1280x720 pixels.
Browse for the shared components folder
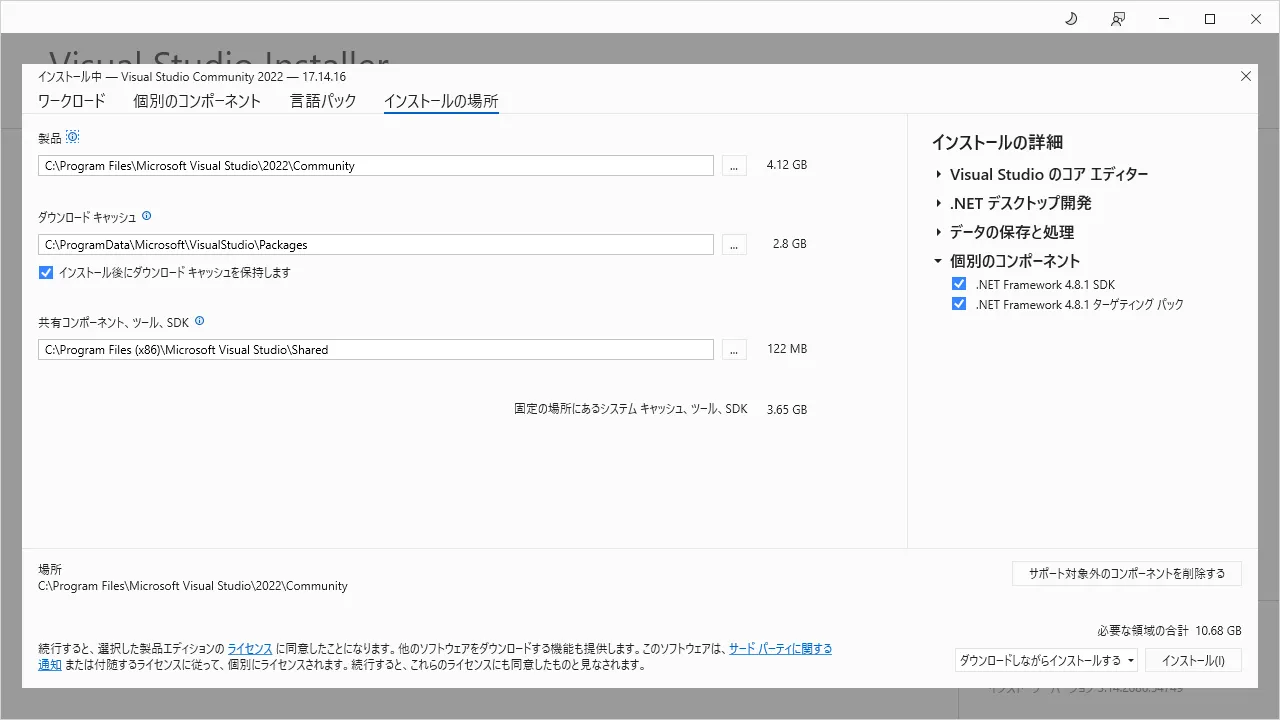[733, 350]
